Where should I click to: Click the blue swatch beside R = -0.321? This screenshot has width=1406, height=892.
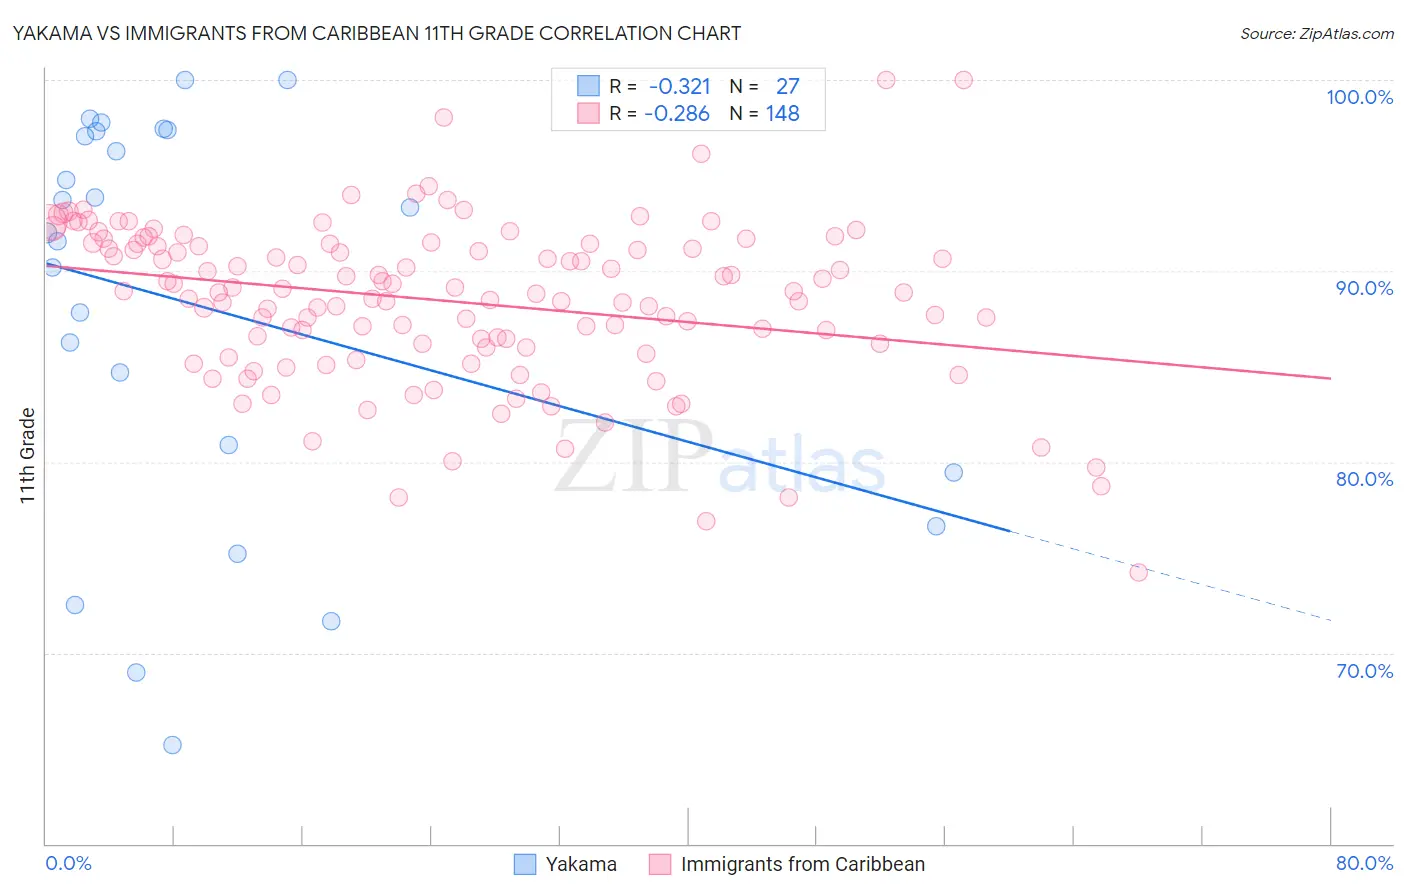pyautogui.click(x=588, y=86)
